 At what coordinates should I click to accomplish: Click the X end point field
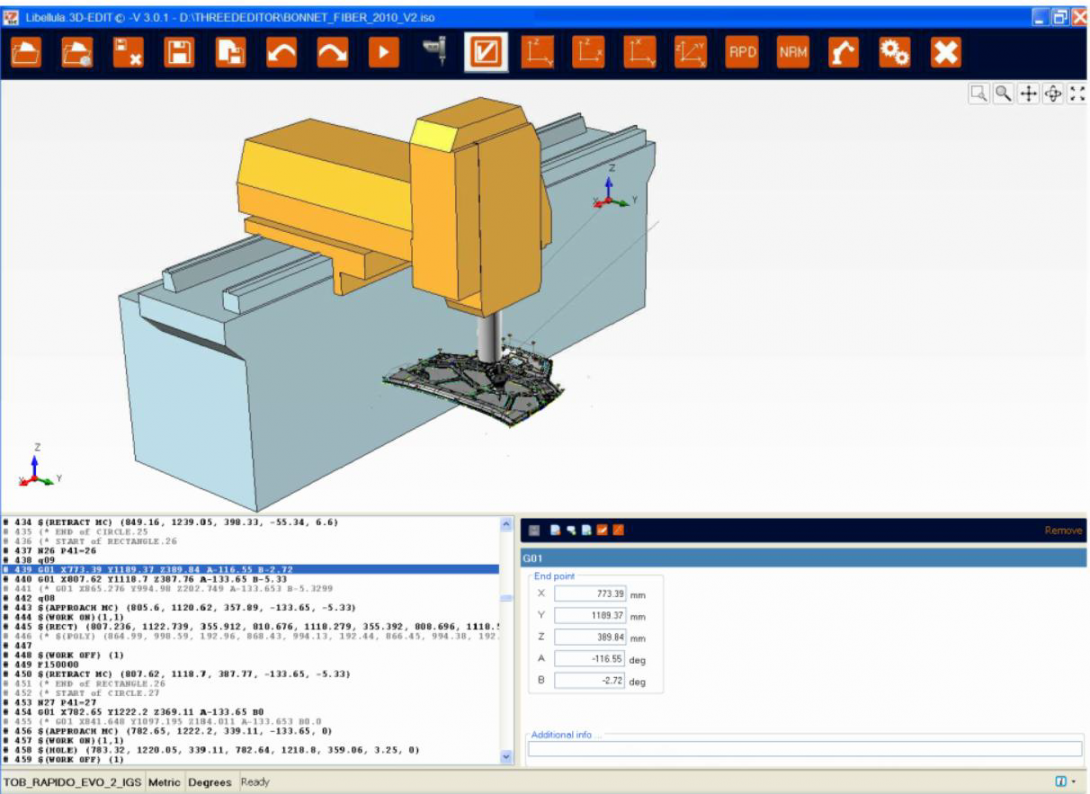tap(590, 594)
